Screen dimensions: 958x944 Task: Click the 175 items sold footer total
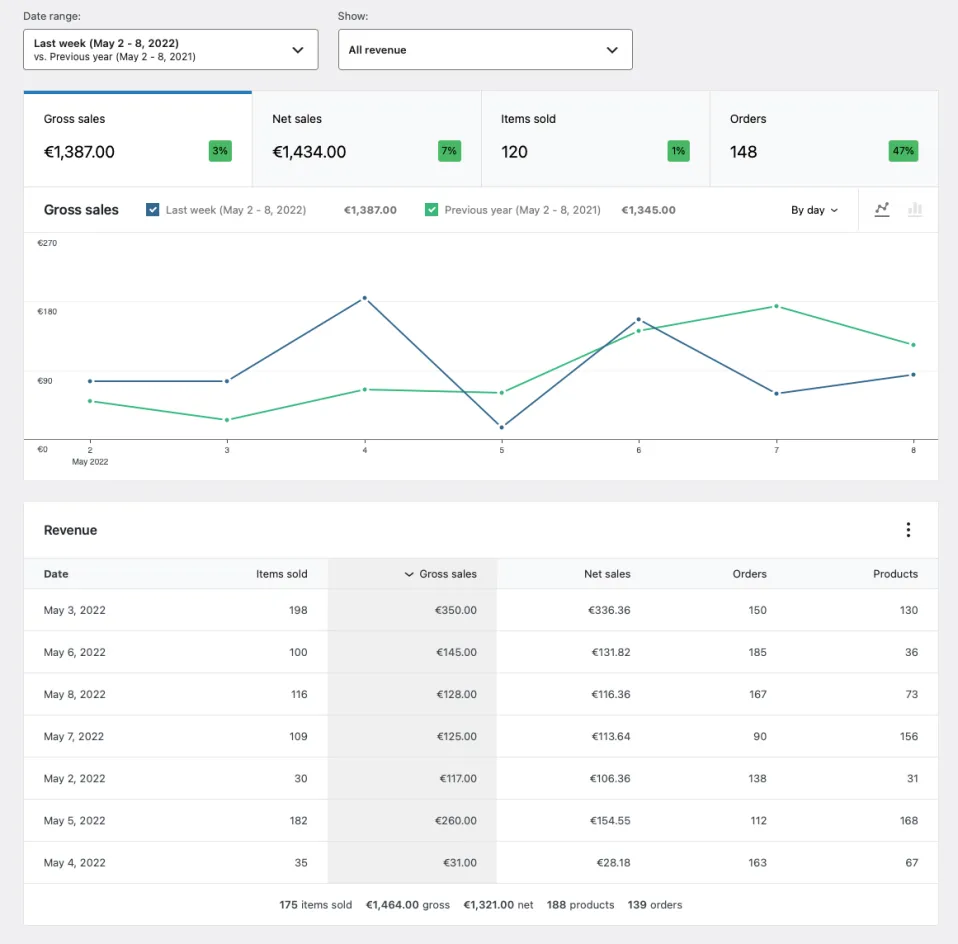315,905
